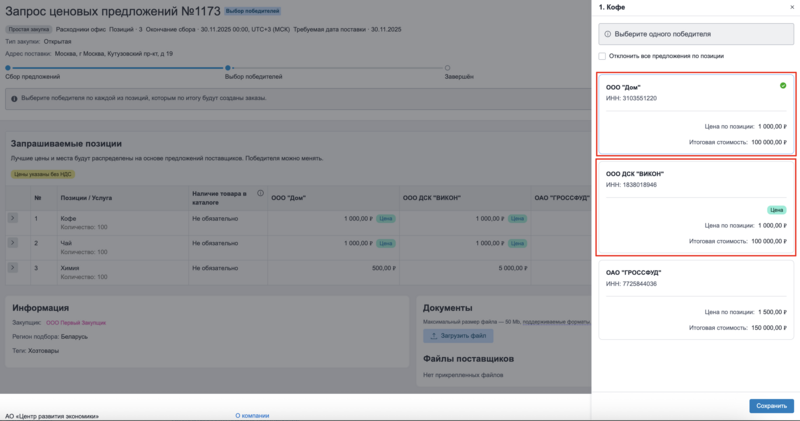This screenshot has height=421, width=800.
Task: Click the 'Выбор победителей' progress step
Action: pos(253,76)
